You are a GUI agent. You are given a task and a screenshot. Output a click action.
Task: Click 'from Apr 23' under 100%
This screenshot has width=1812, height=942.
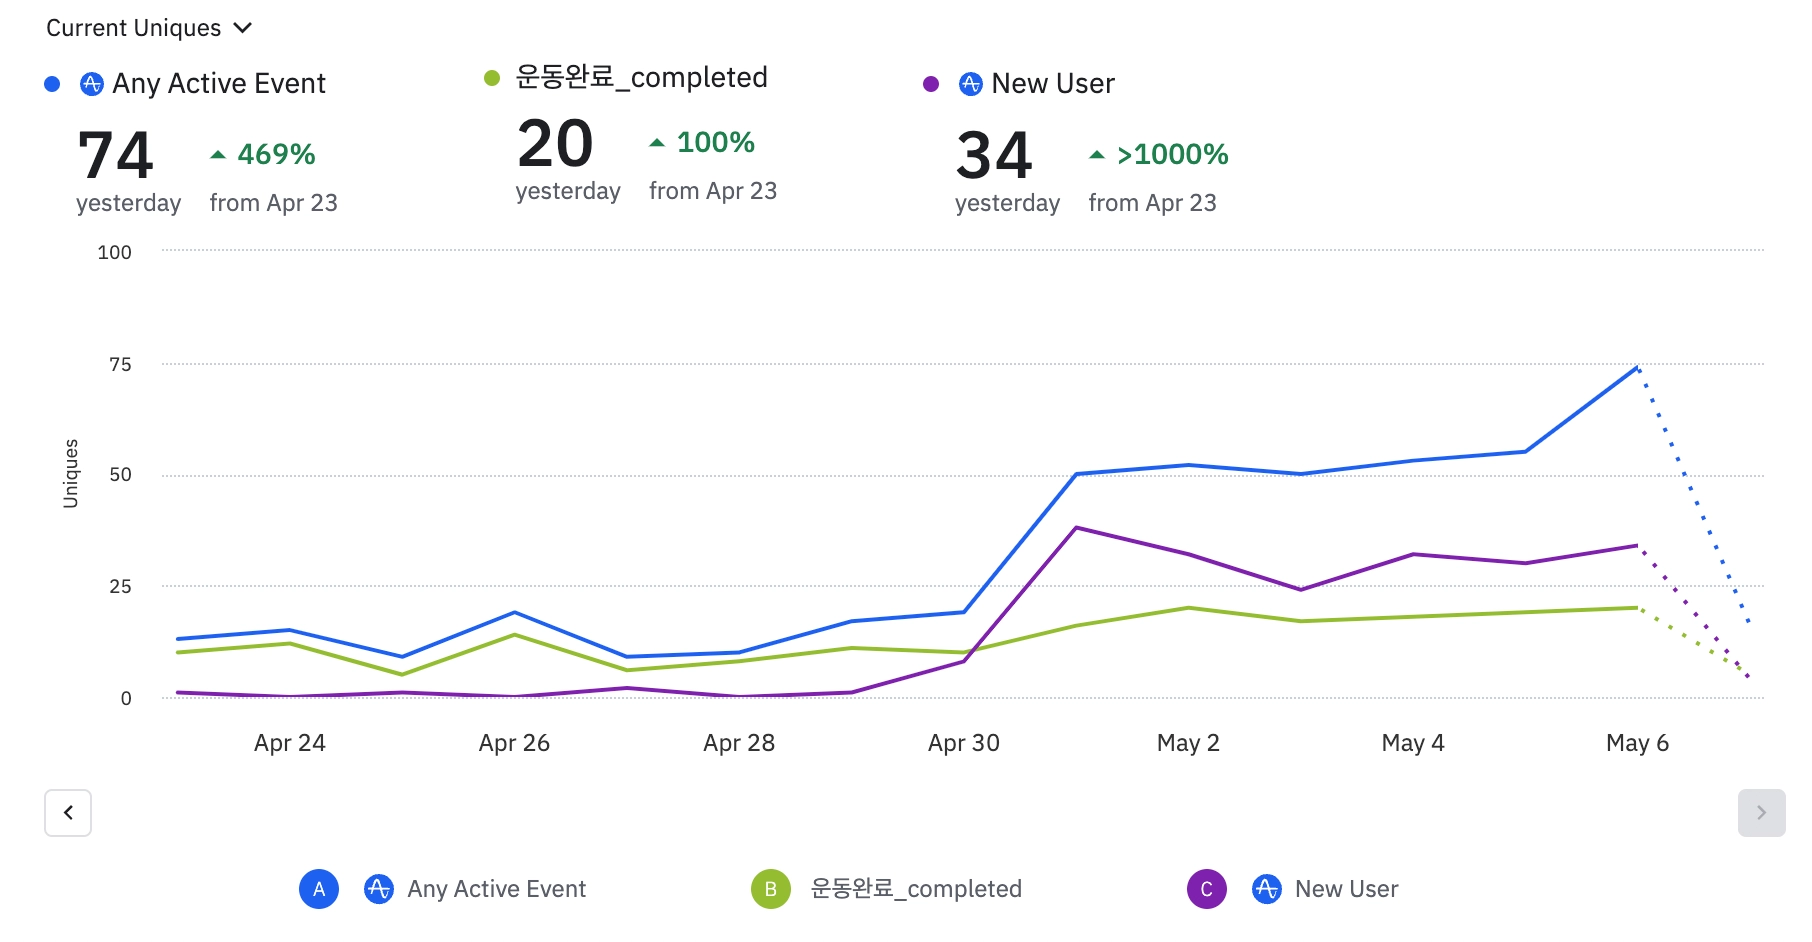click(713, 191)
